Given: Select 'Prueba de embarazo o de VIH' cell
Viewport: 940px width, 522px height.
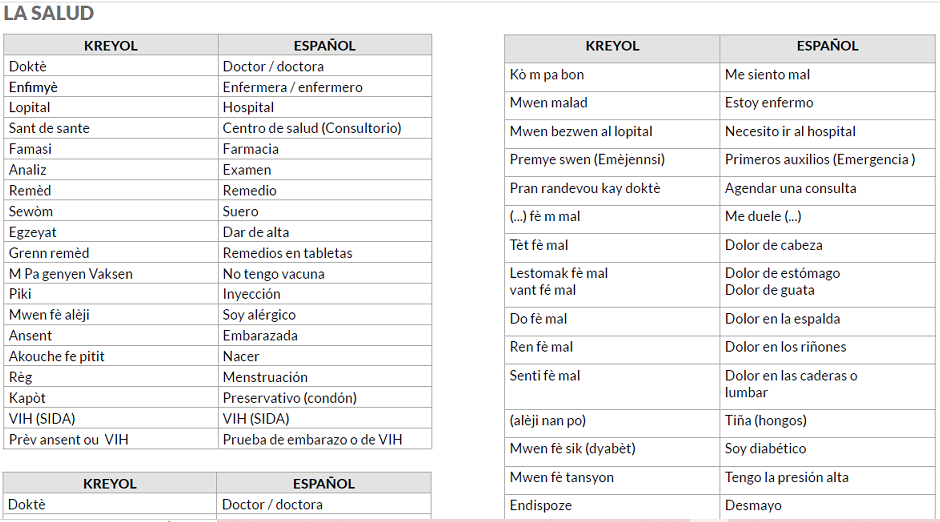Looking at the screenshot, I should pyautogui.click(x=325, y=439).
